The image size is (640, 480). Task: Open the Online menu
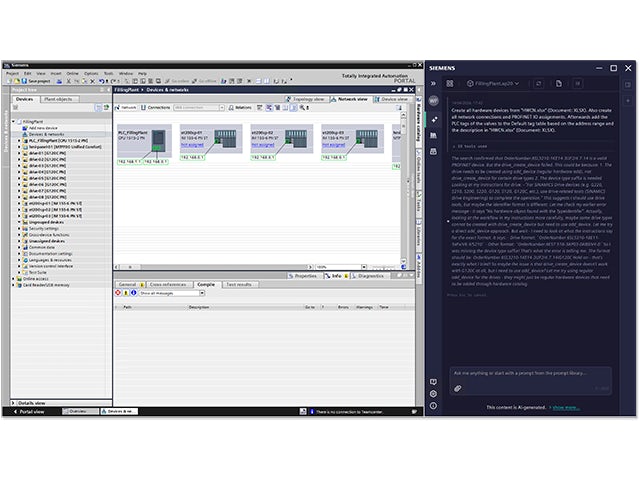[x=72, y=74]
